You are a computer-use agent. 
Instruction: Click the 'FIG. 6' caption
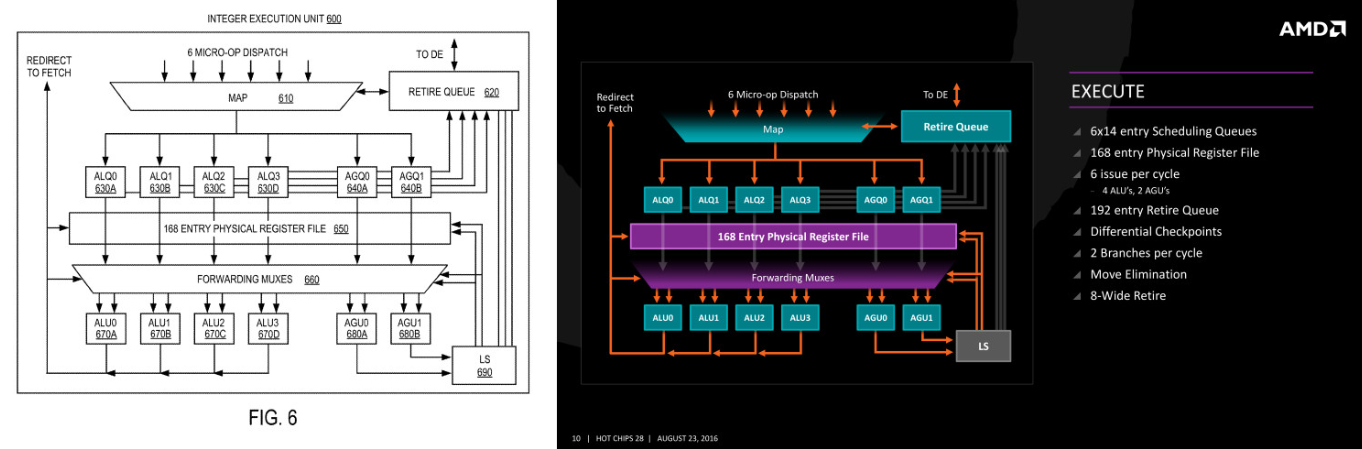point(272,417)
